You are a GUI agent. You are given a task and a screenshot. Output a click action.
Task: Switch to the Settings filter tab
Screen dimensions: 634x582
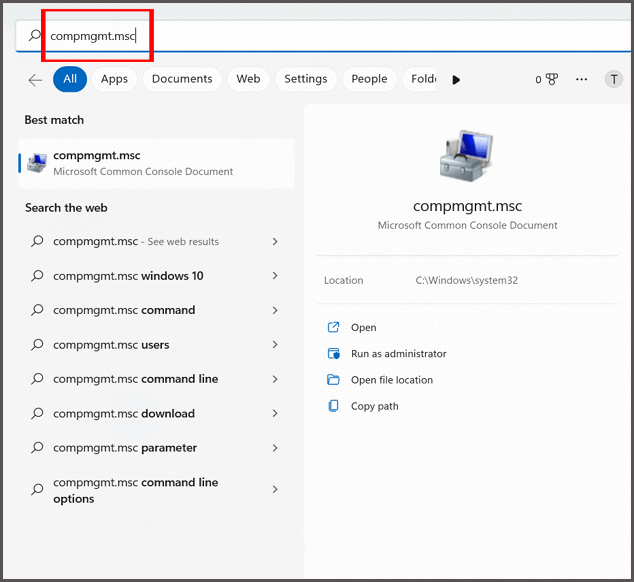(x=306, y=79)
